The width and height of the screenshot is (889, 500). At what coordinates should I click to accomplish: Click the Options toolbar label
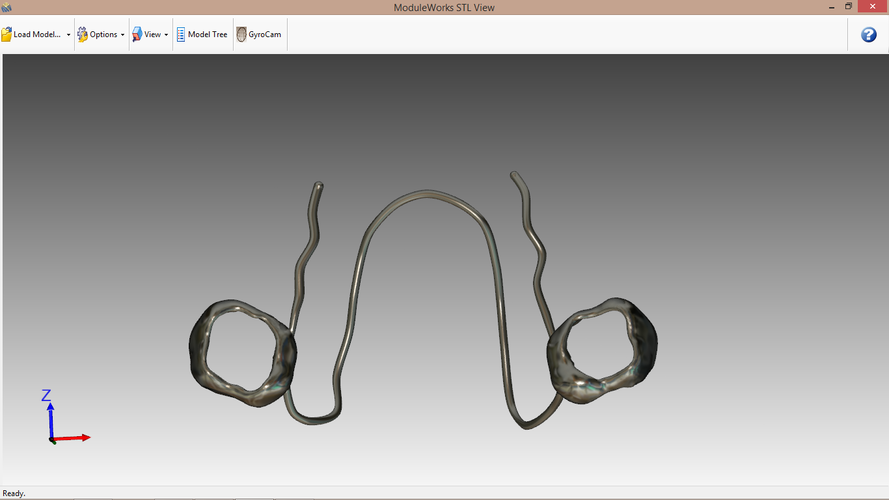pyautogui.click(x=103, y=35)
